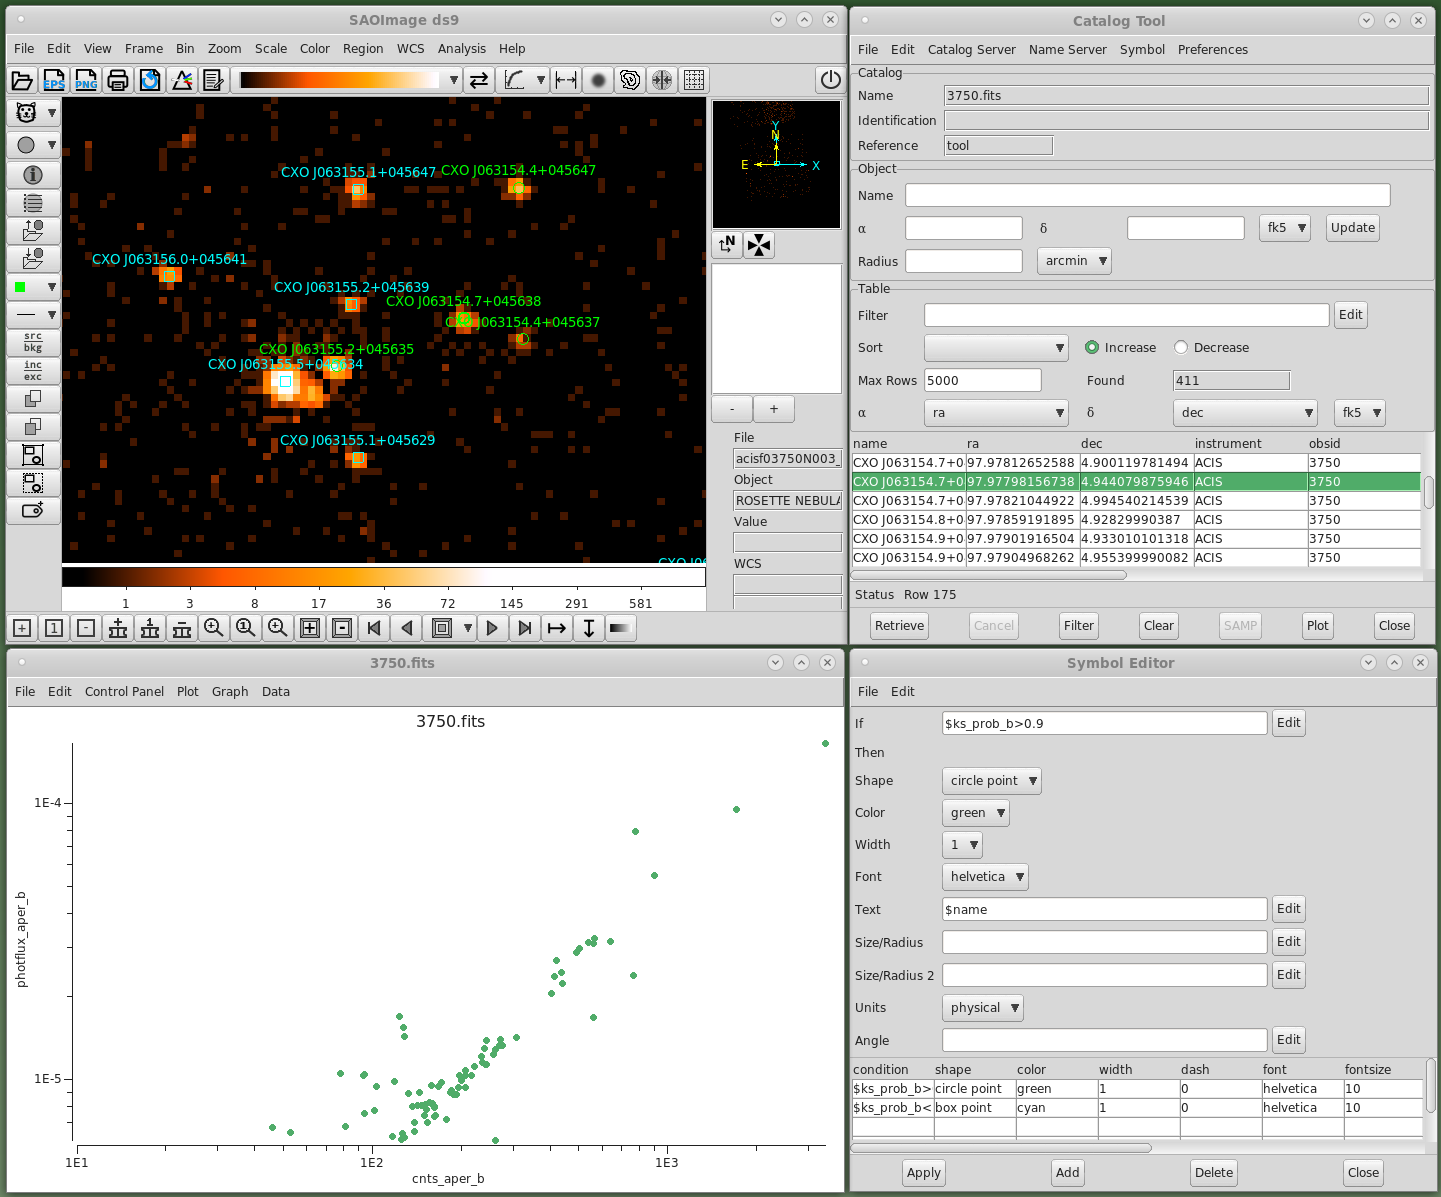Click the crosshair bowtie icon below panner
The width and height of the screenshot is (1441, 1197).
759,245
